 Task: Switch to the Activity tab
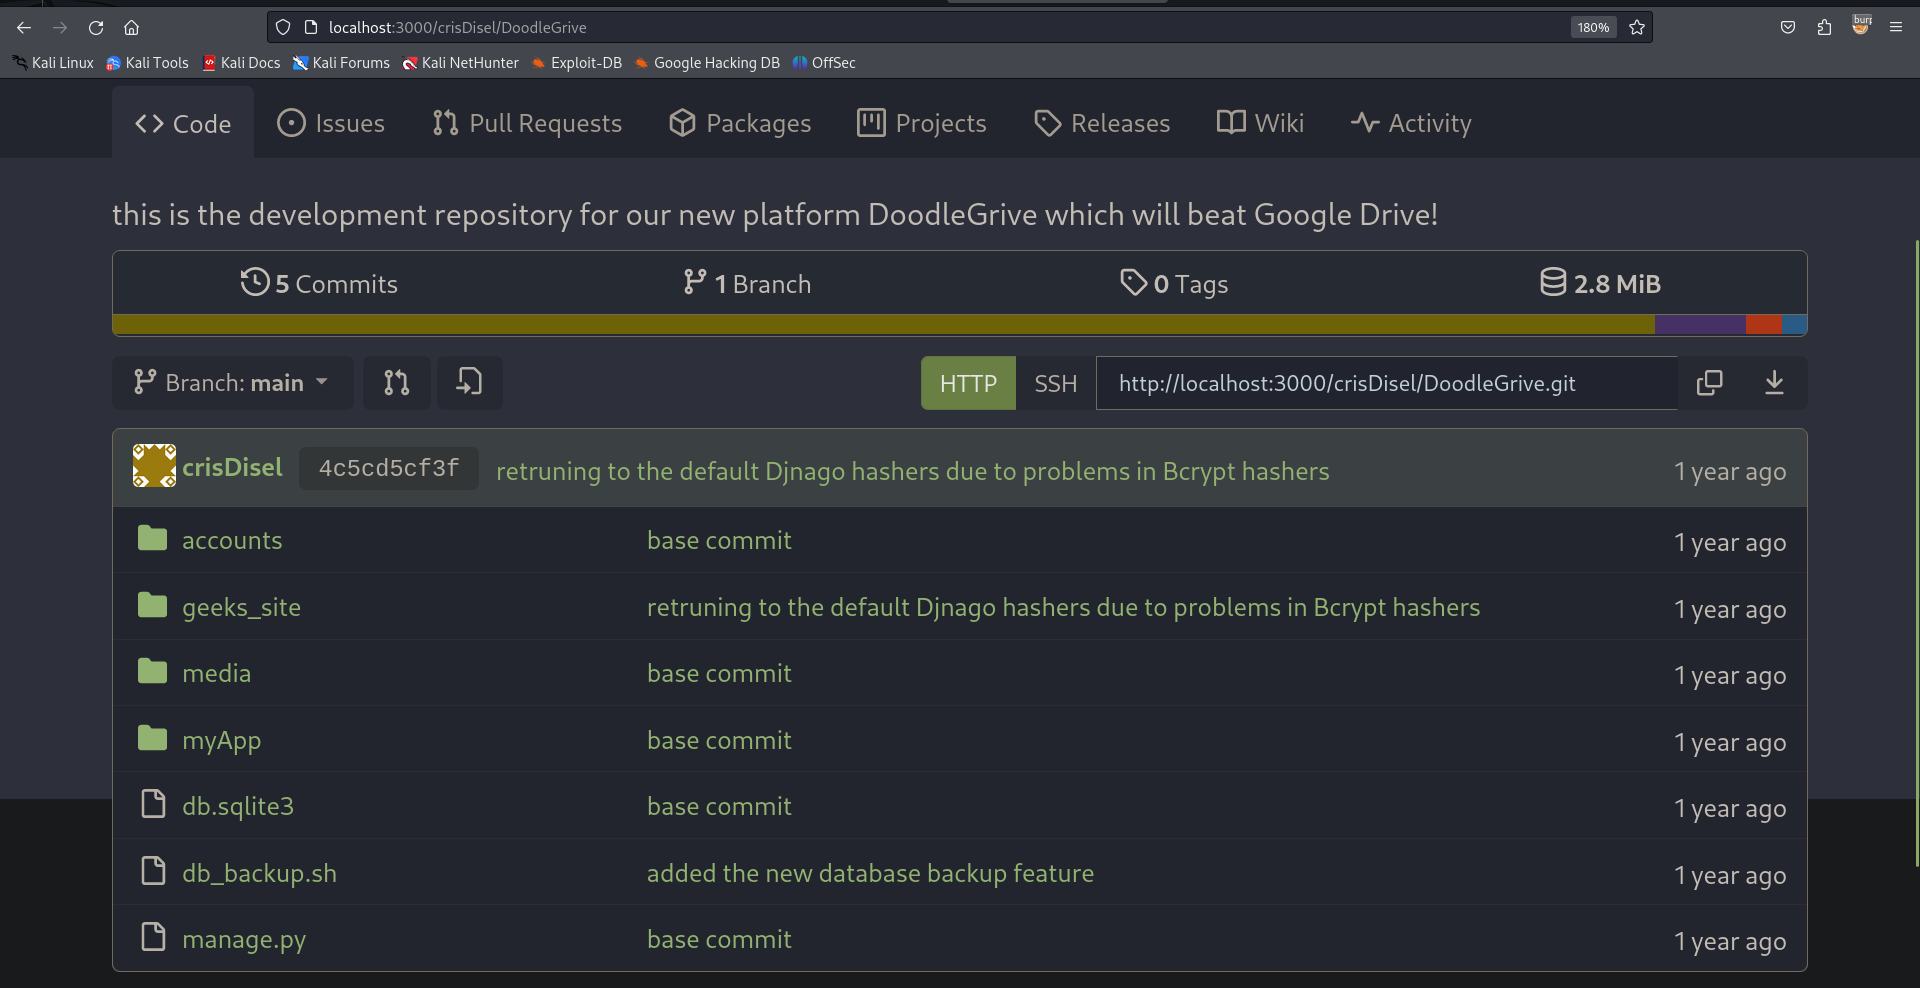(x=1411, y=123)
